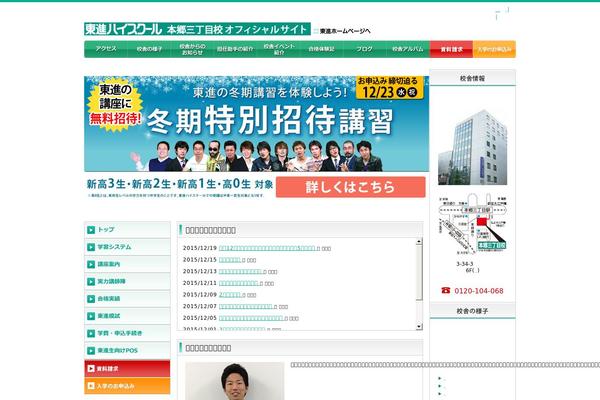Click the 東進ホームページへ link
This screenshot has height=400, width=600.
click(345, 31)
